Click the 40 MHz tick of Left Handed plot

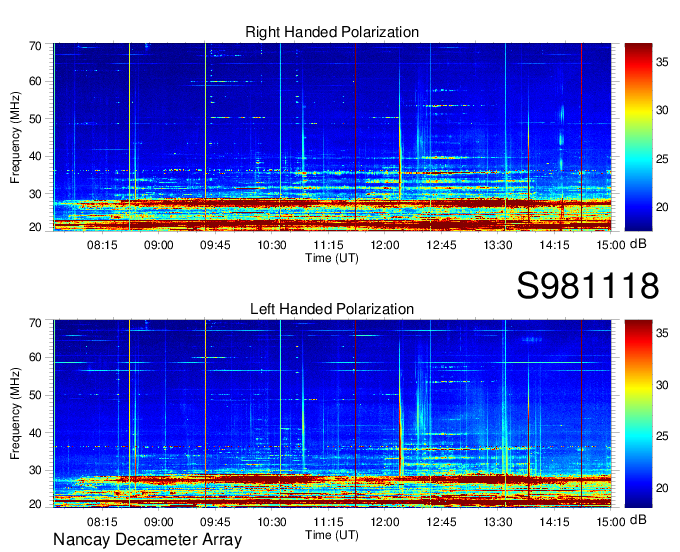35,433
